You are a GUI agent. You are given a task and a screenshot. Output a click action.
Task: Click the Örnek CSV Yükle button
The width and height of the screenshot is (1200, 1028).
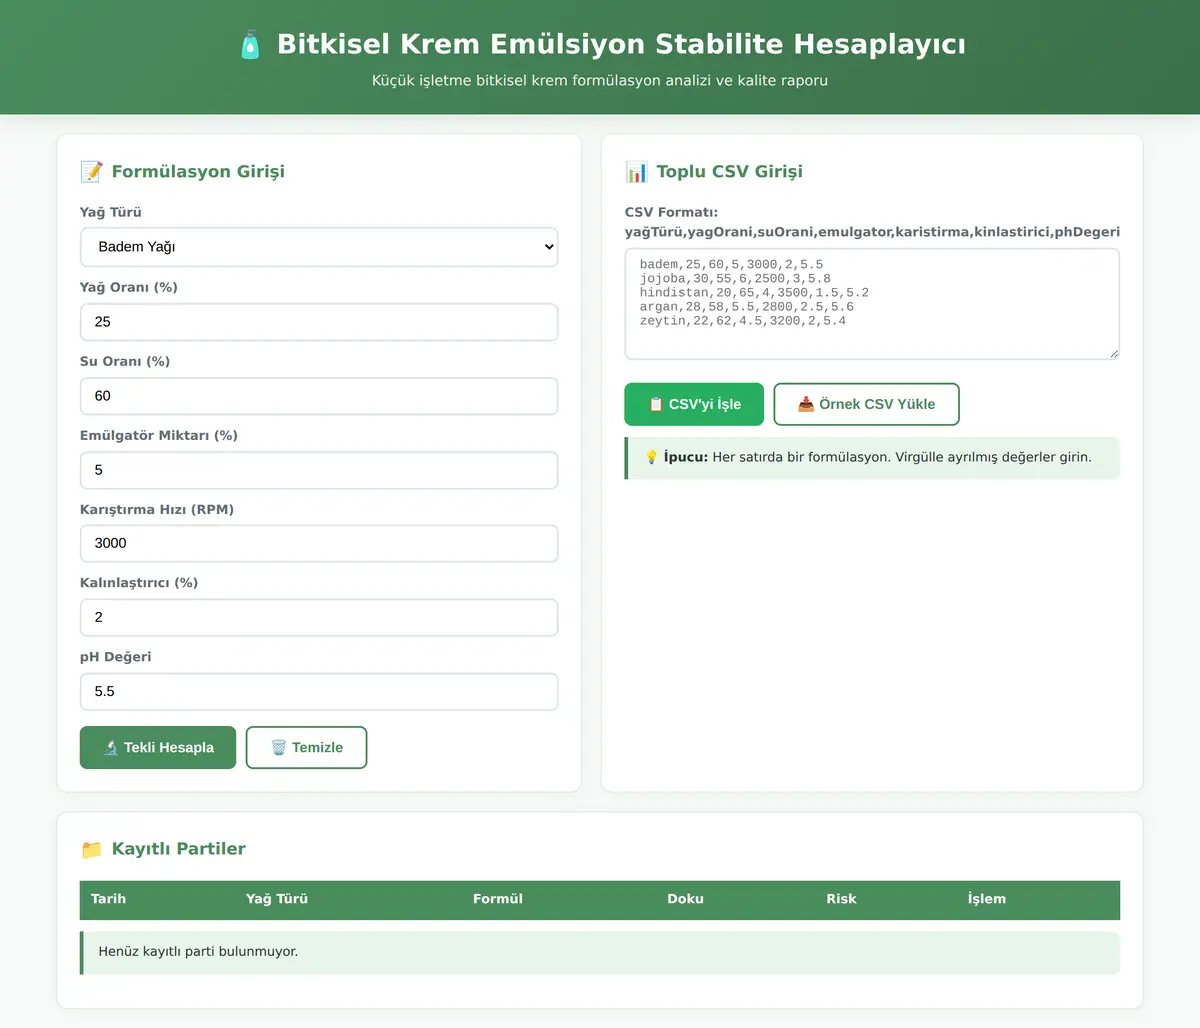coord(866,404)
